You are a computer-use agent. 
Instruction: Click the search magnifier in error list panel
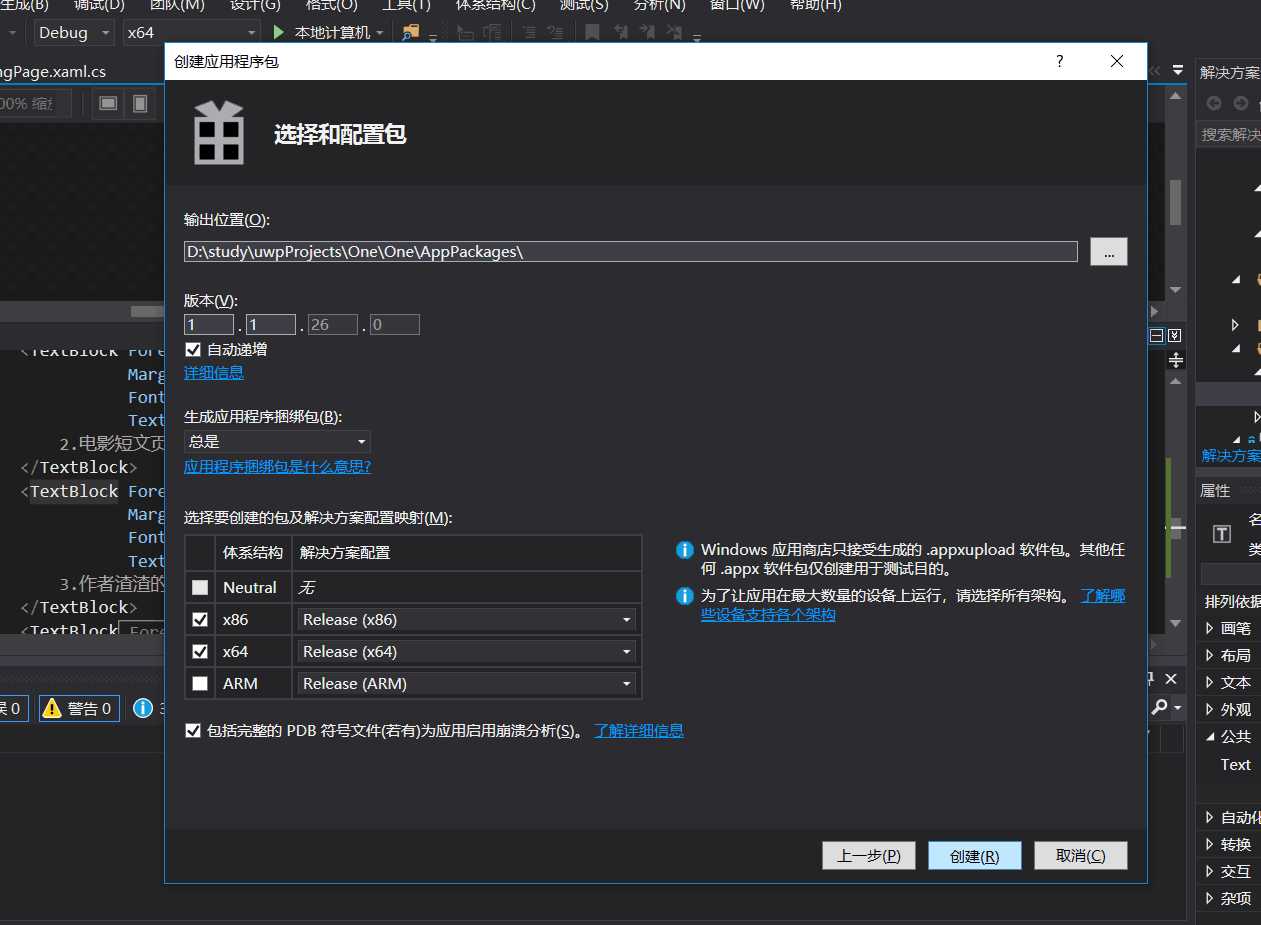pyautogui.click(x=1159, y=707)
